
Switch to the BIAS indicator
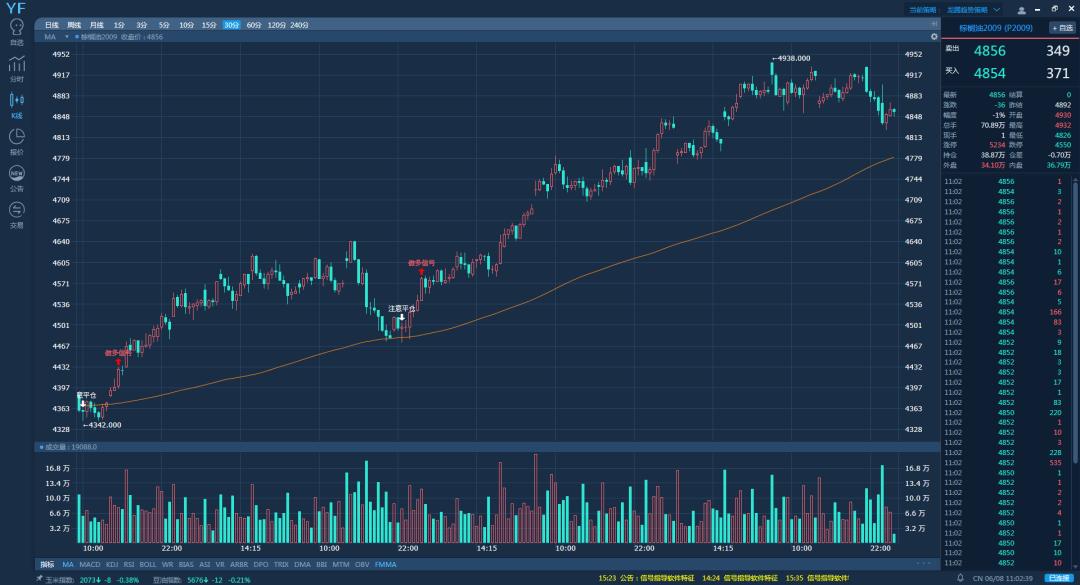coord(186,564)
